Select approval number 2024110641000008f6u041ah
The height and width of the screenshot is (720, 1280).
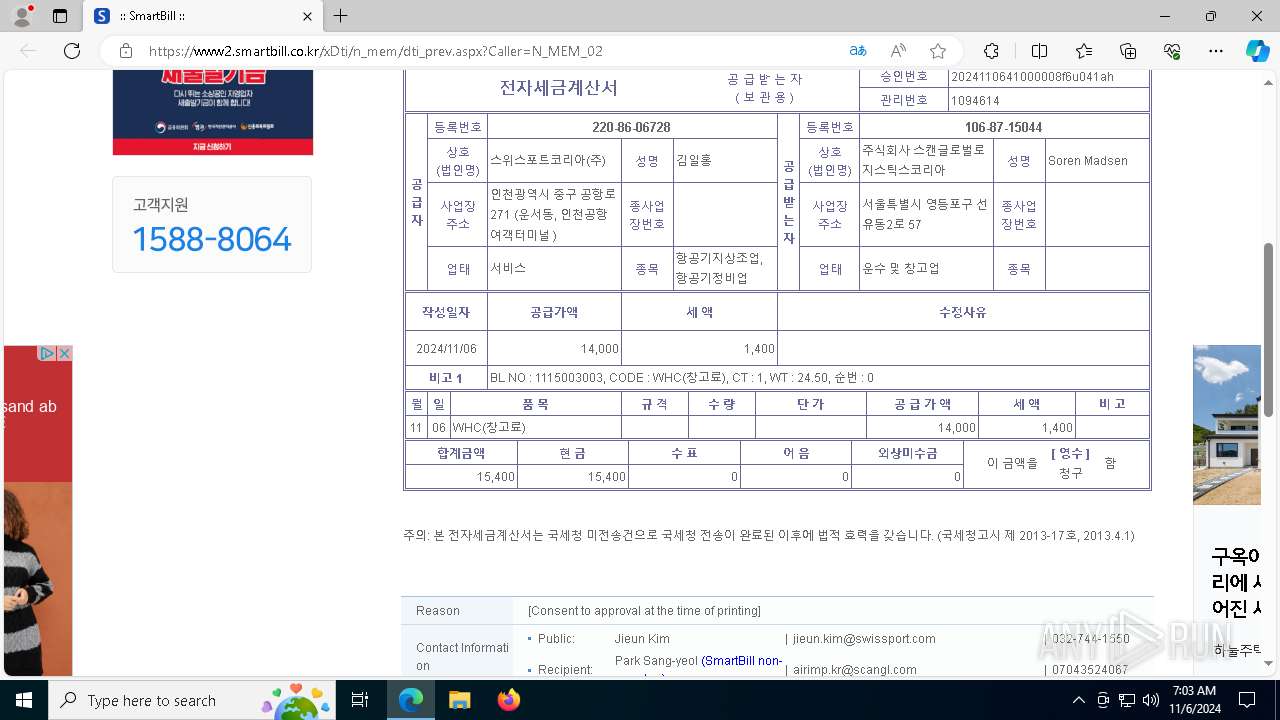pos(1032,77)
